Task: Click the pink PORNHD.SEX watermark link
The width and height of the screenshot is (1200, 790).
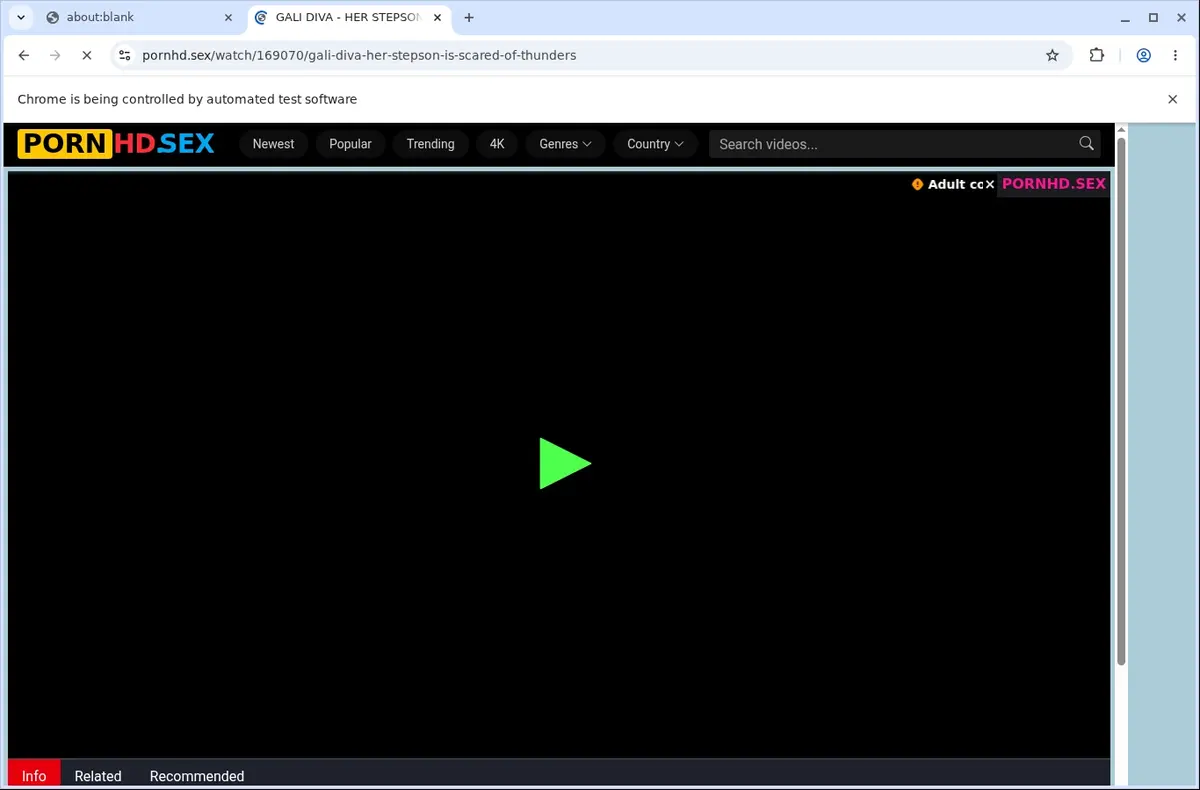Action: [x=1054, y=184]
